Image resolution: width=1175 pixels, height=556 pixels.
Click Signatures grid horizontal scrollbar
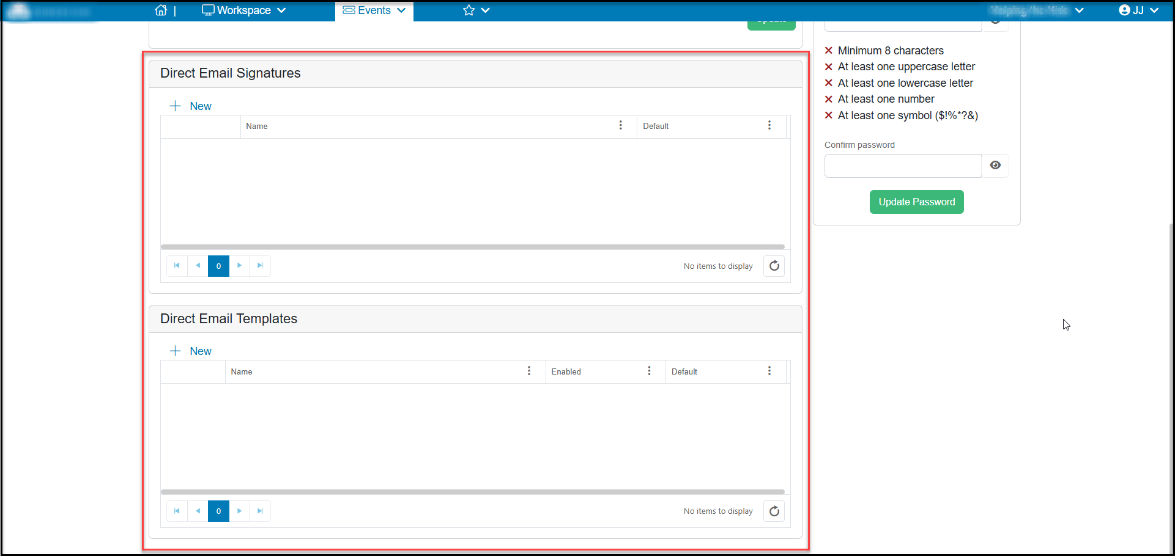coord(472,247)
